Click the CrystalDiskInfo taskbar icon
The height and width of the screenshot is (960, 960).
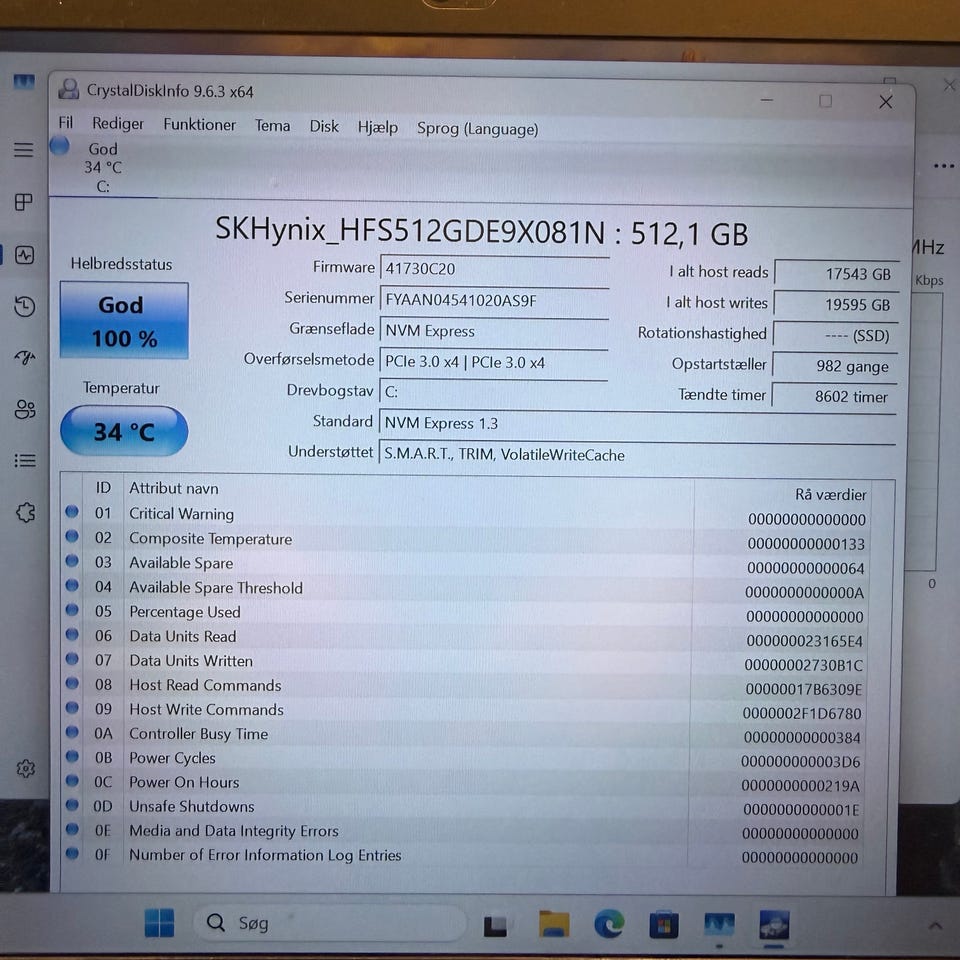click(774, 924)
